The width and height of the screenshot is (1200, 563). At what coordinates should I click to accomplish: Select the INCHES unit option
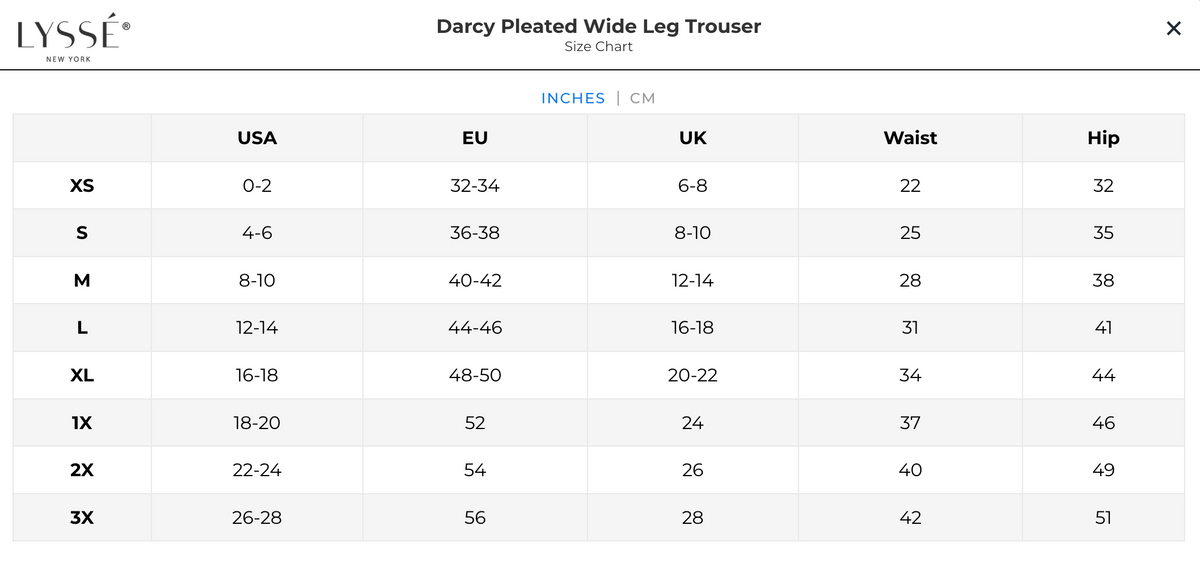pos(573,98)
